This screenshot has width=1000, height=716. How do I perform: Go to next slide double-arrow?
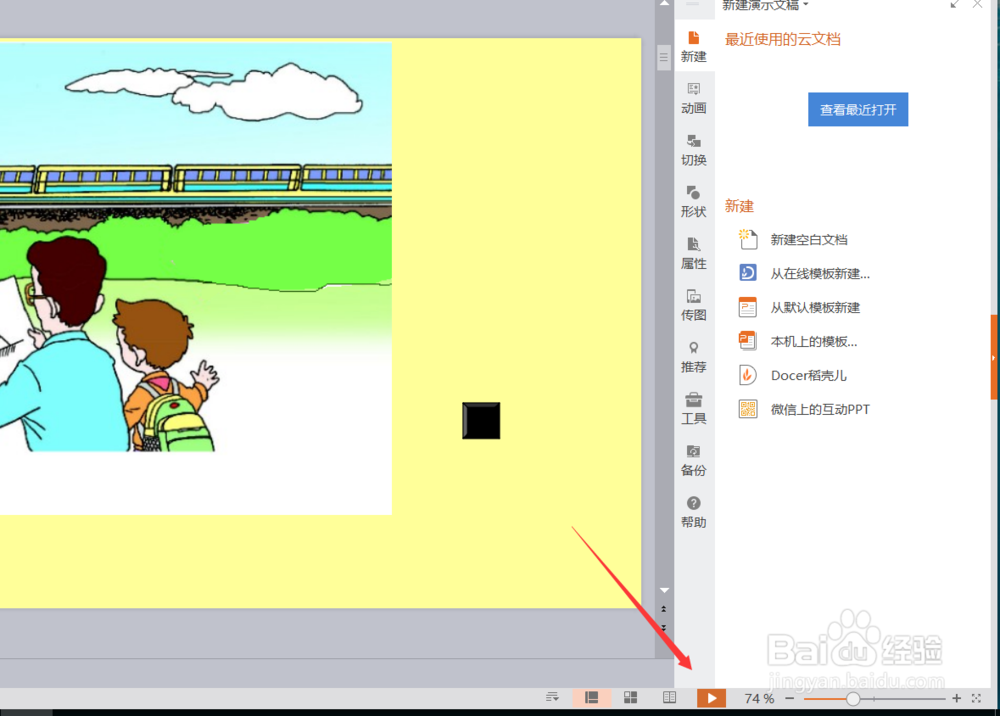664,628
